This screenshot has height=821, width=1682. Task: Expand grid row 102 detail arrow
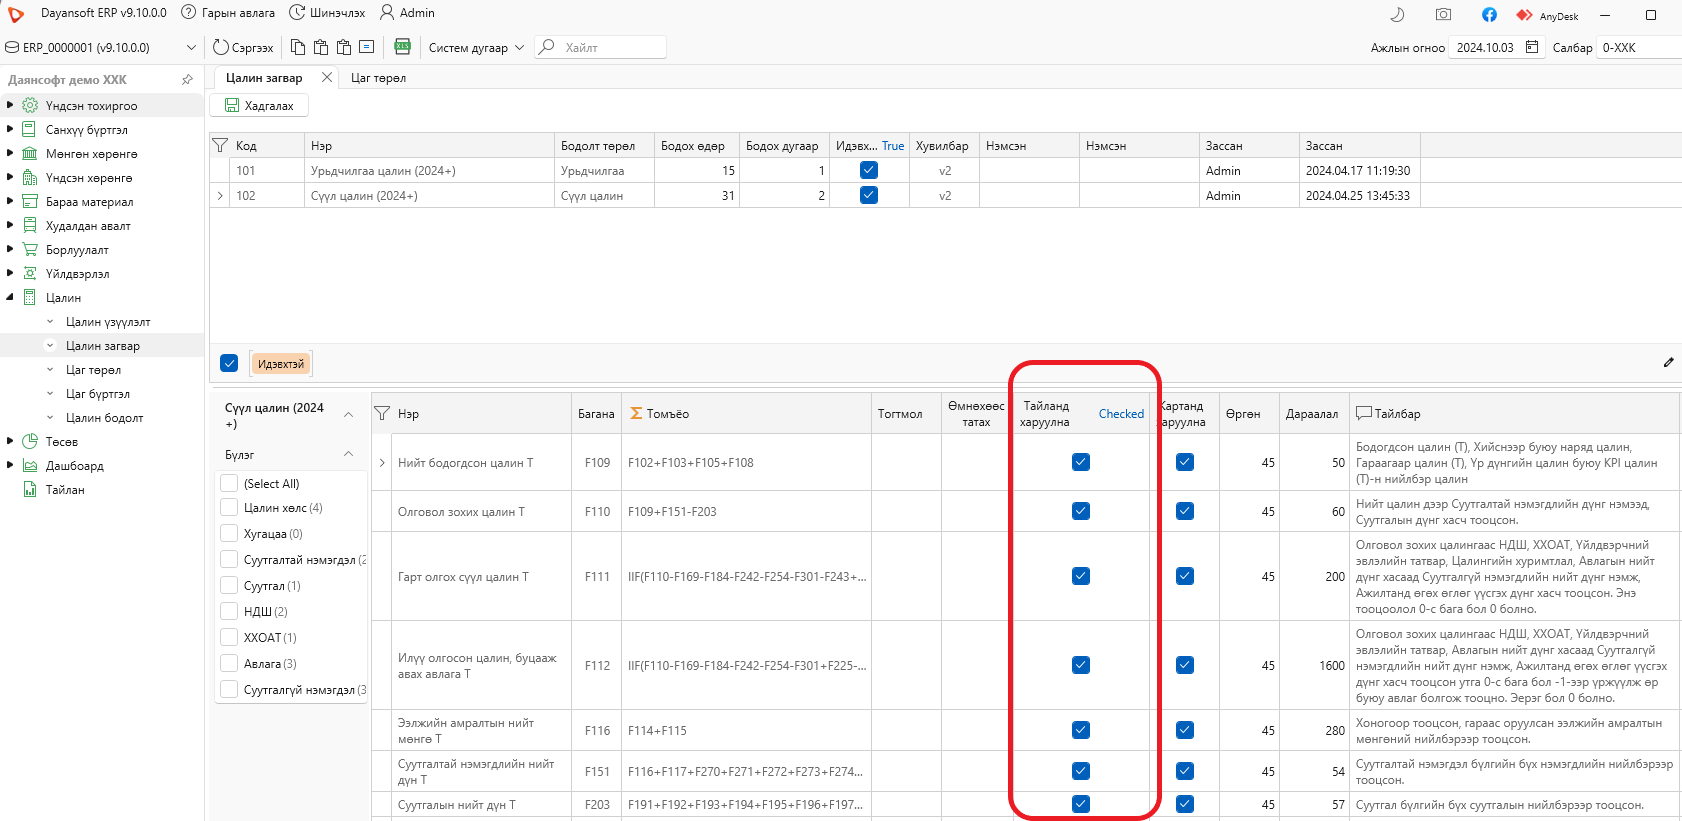point(220,195)
